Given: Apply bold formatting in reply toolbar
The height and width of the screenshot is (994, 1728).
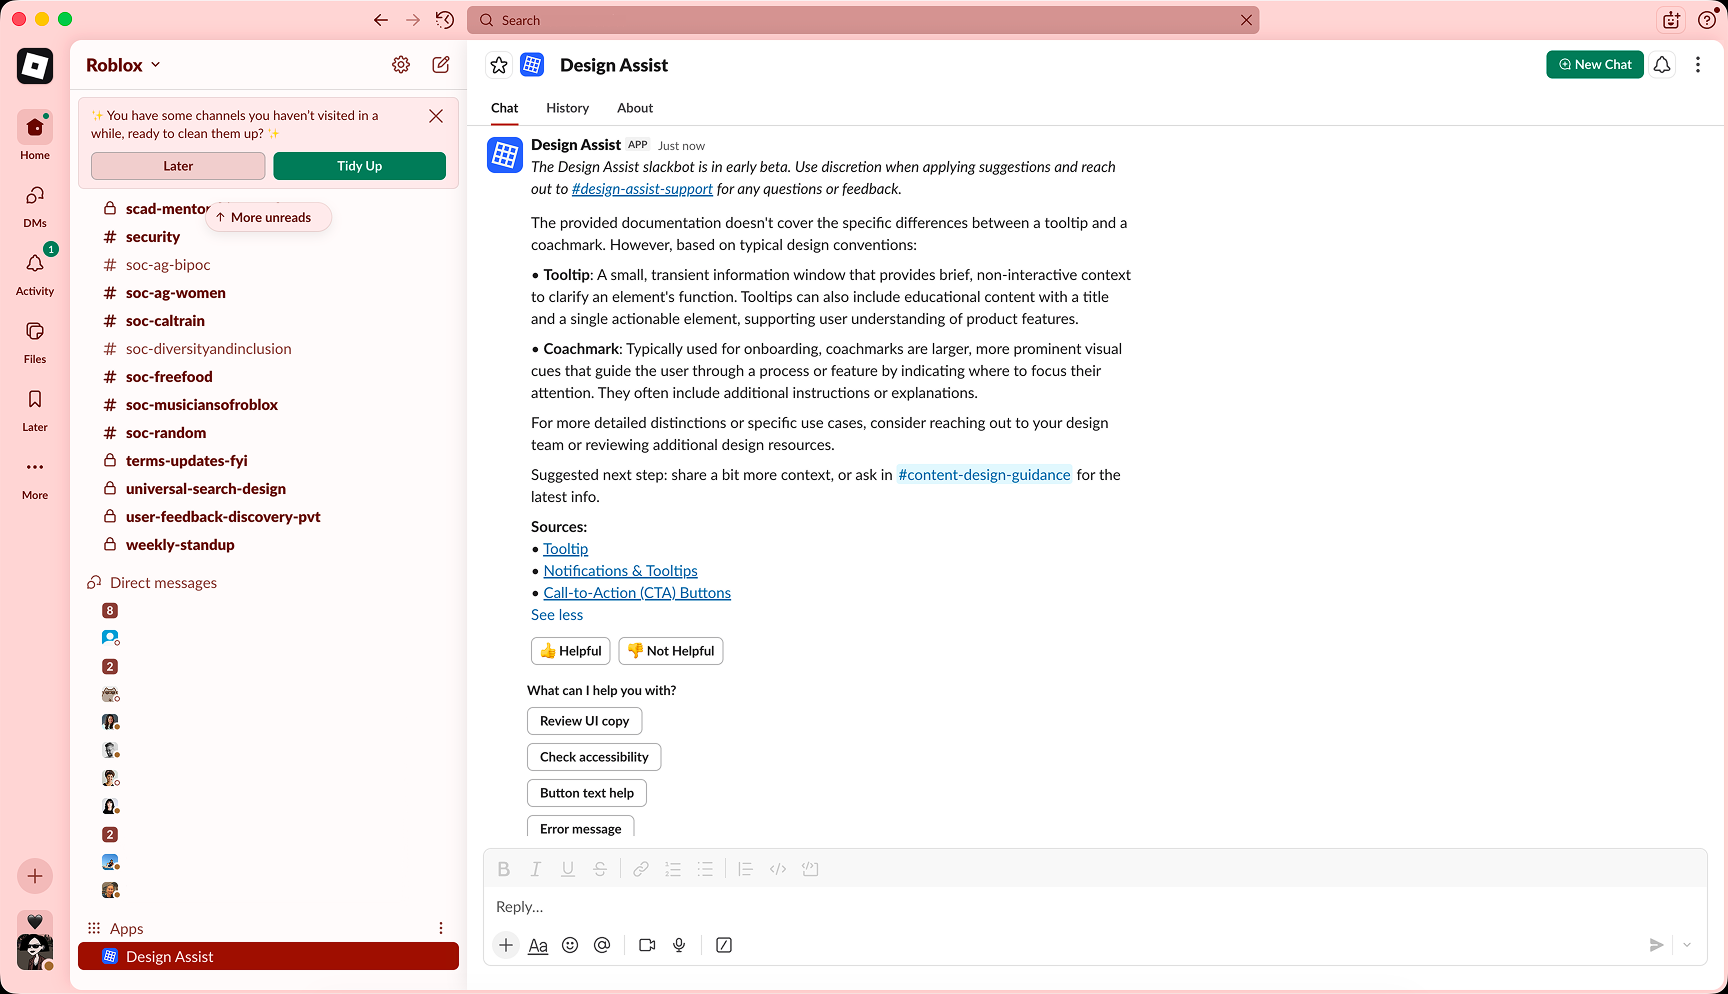Looking at the screenshot, I should (x=504, y=869).
